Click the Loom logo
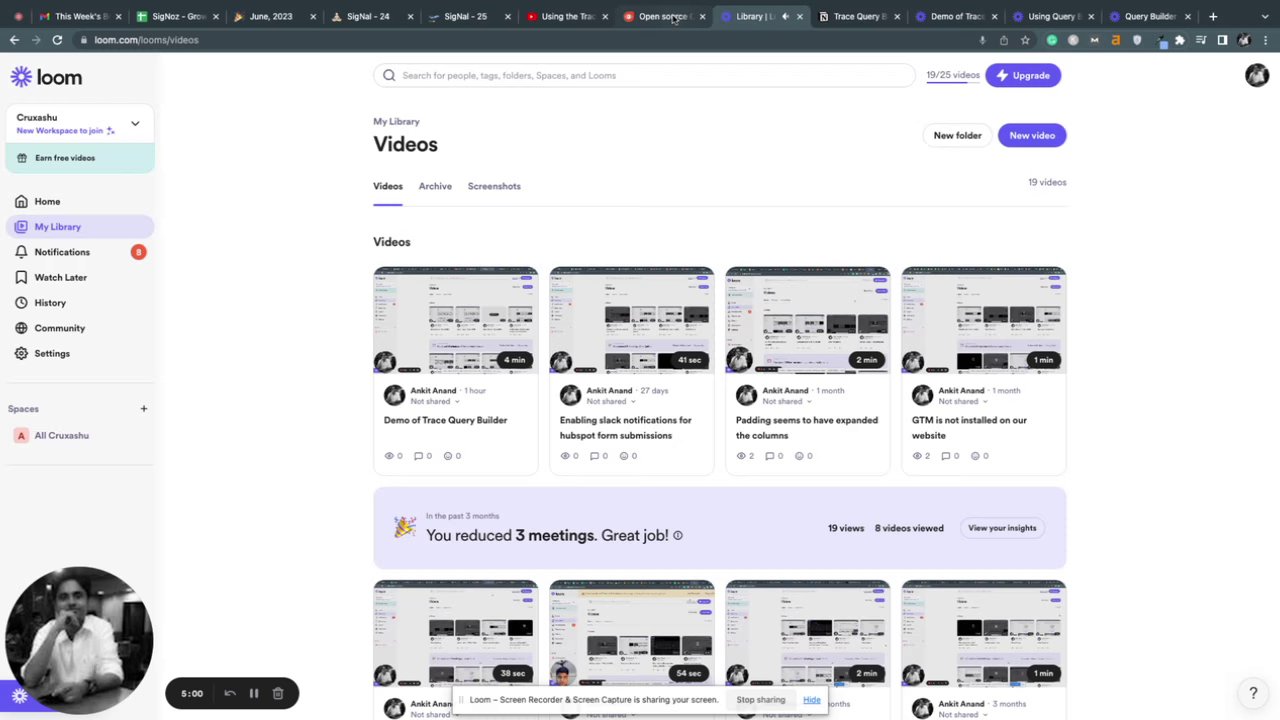This screenshot has height=720, width=1280. pyautogui.click(x=46, y=77)
